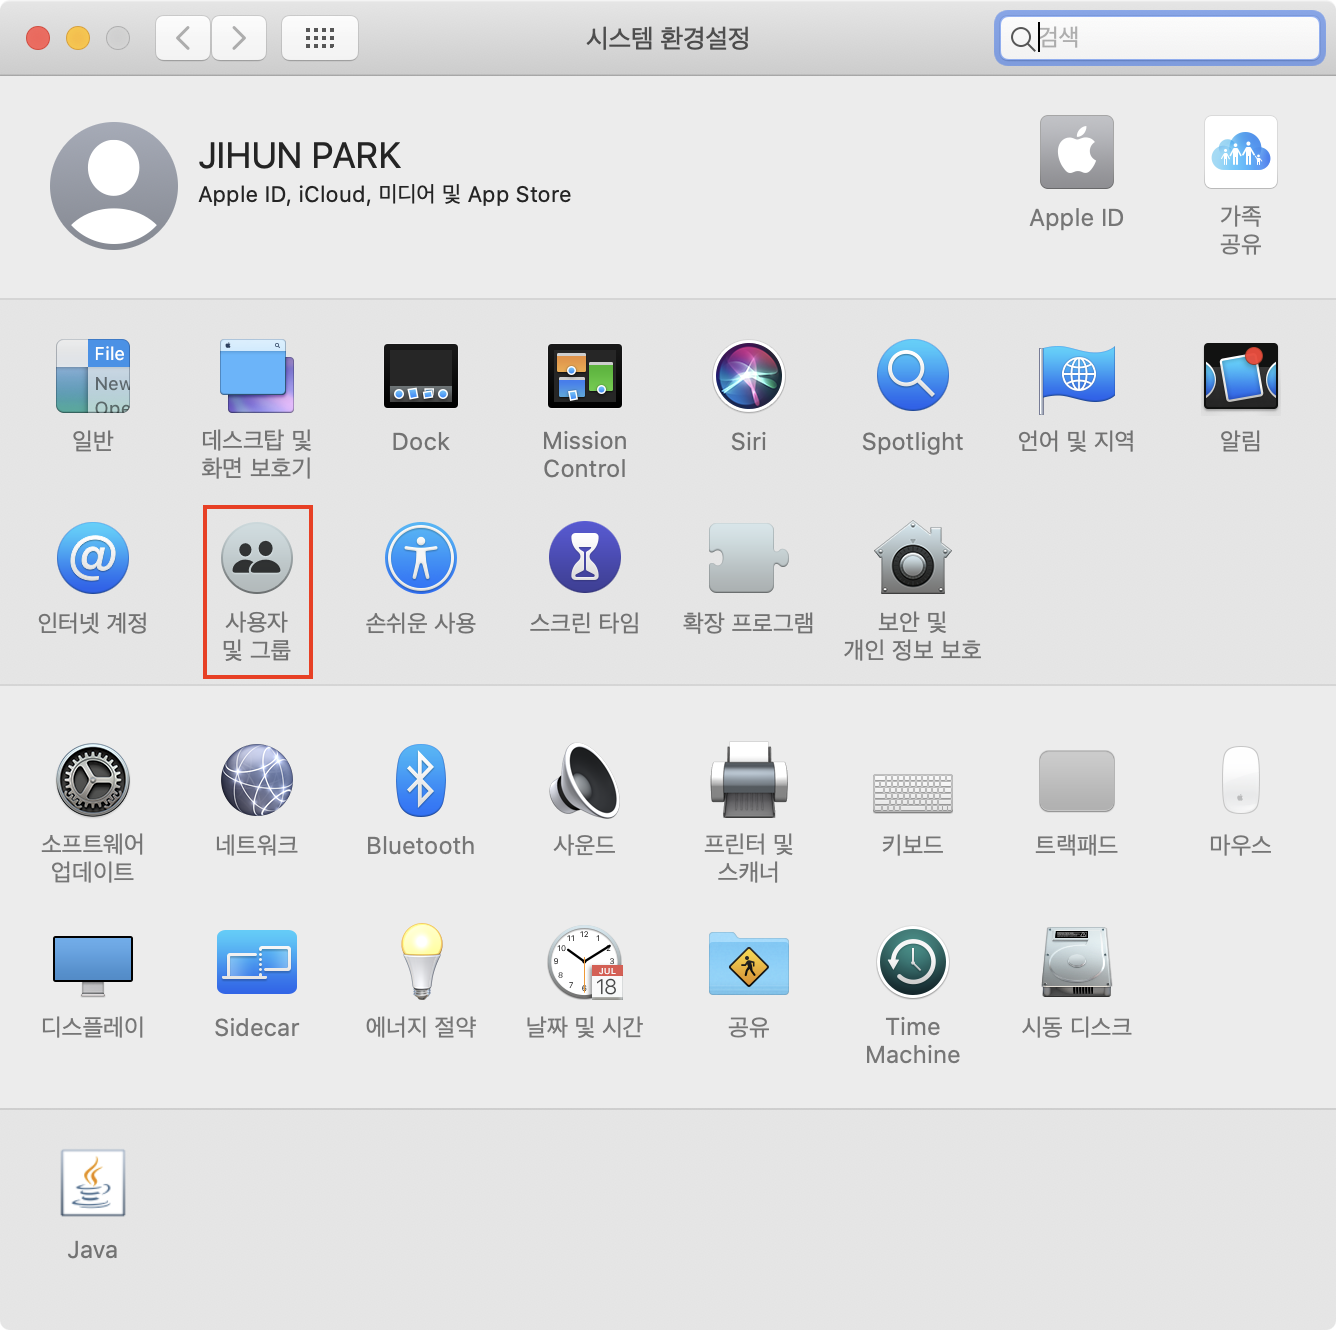Open 손쉬운 사용 accessibility icon
This screenshot has height=1330, width=1336.
421,558
